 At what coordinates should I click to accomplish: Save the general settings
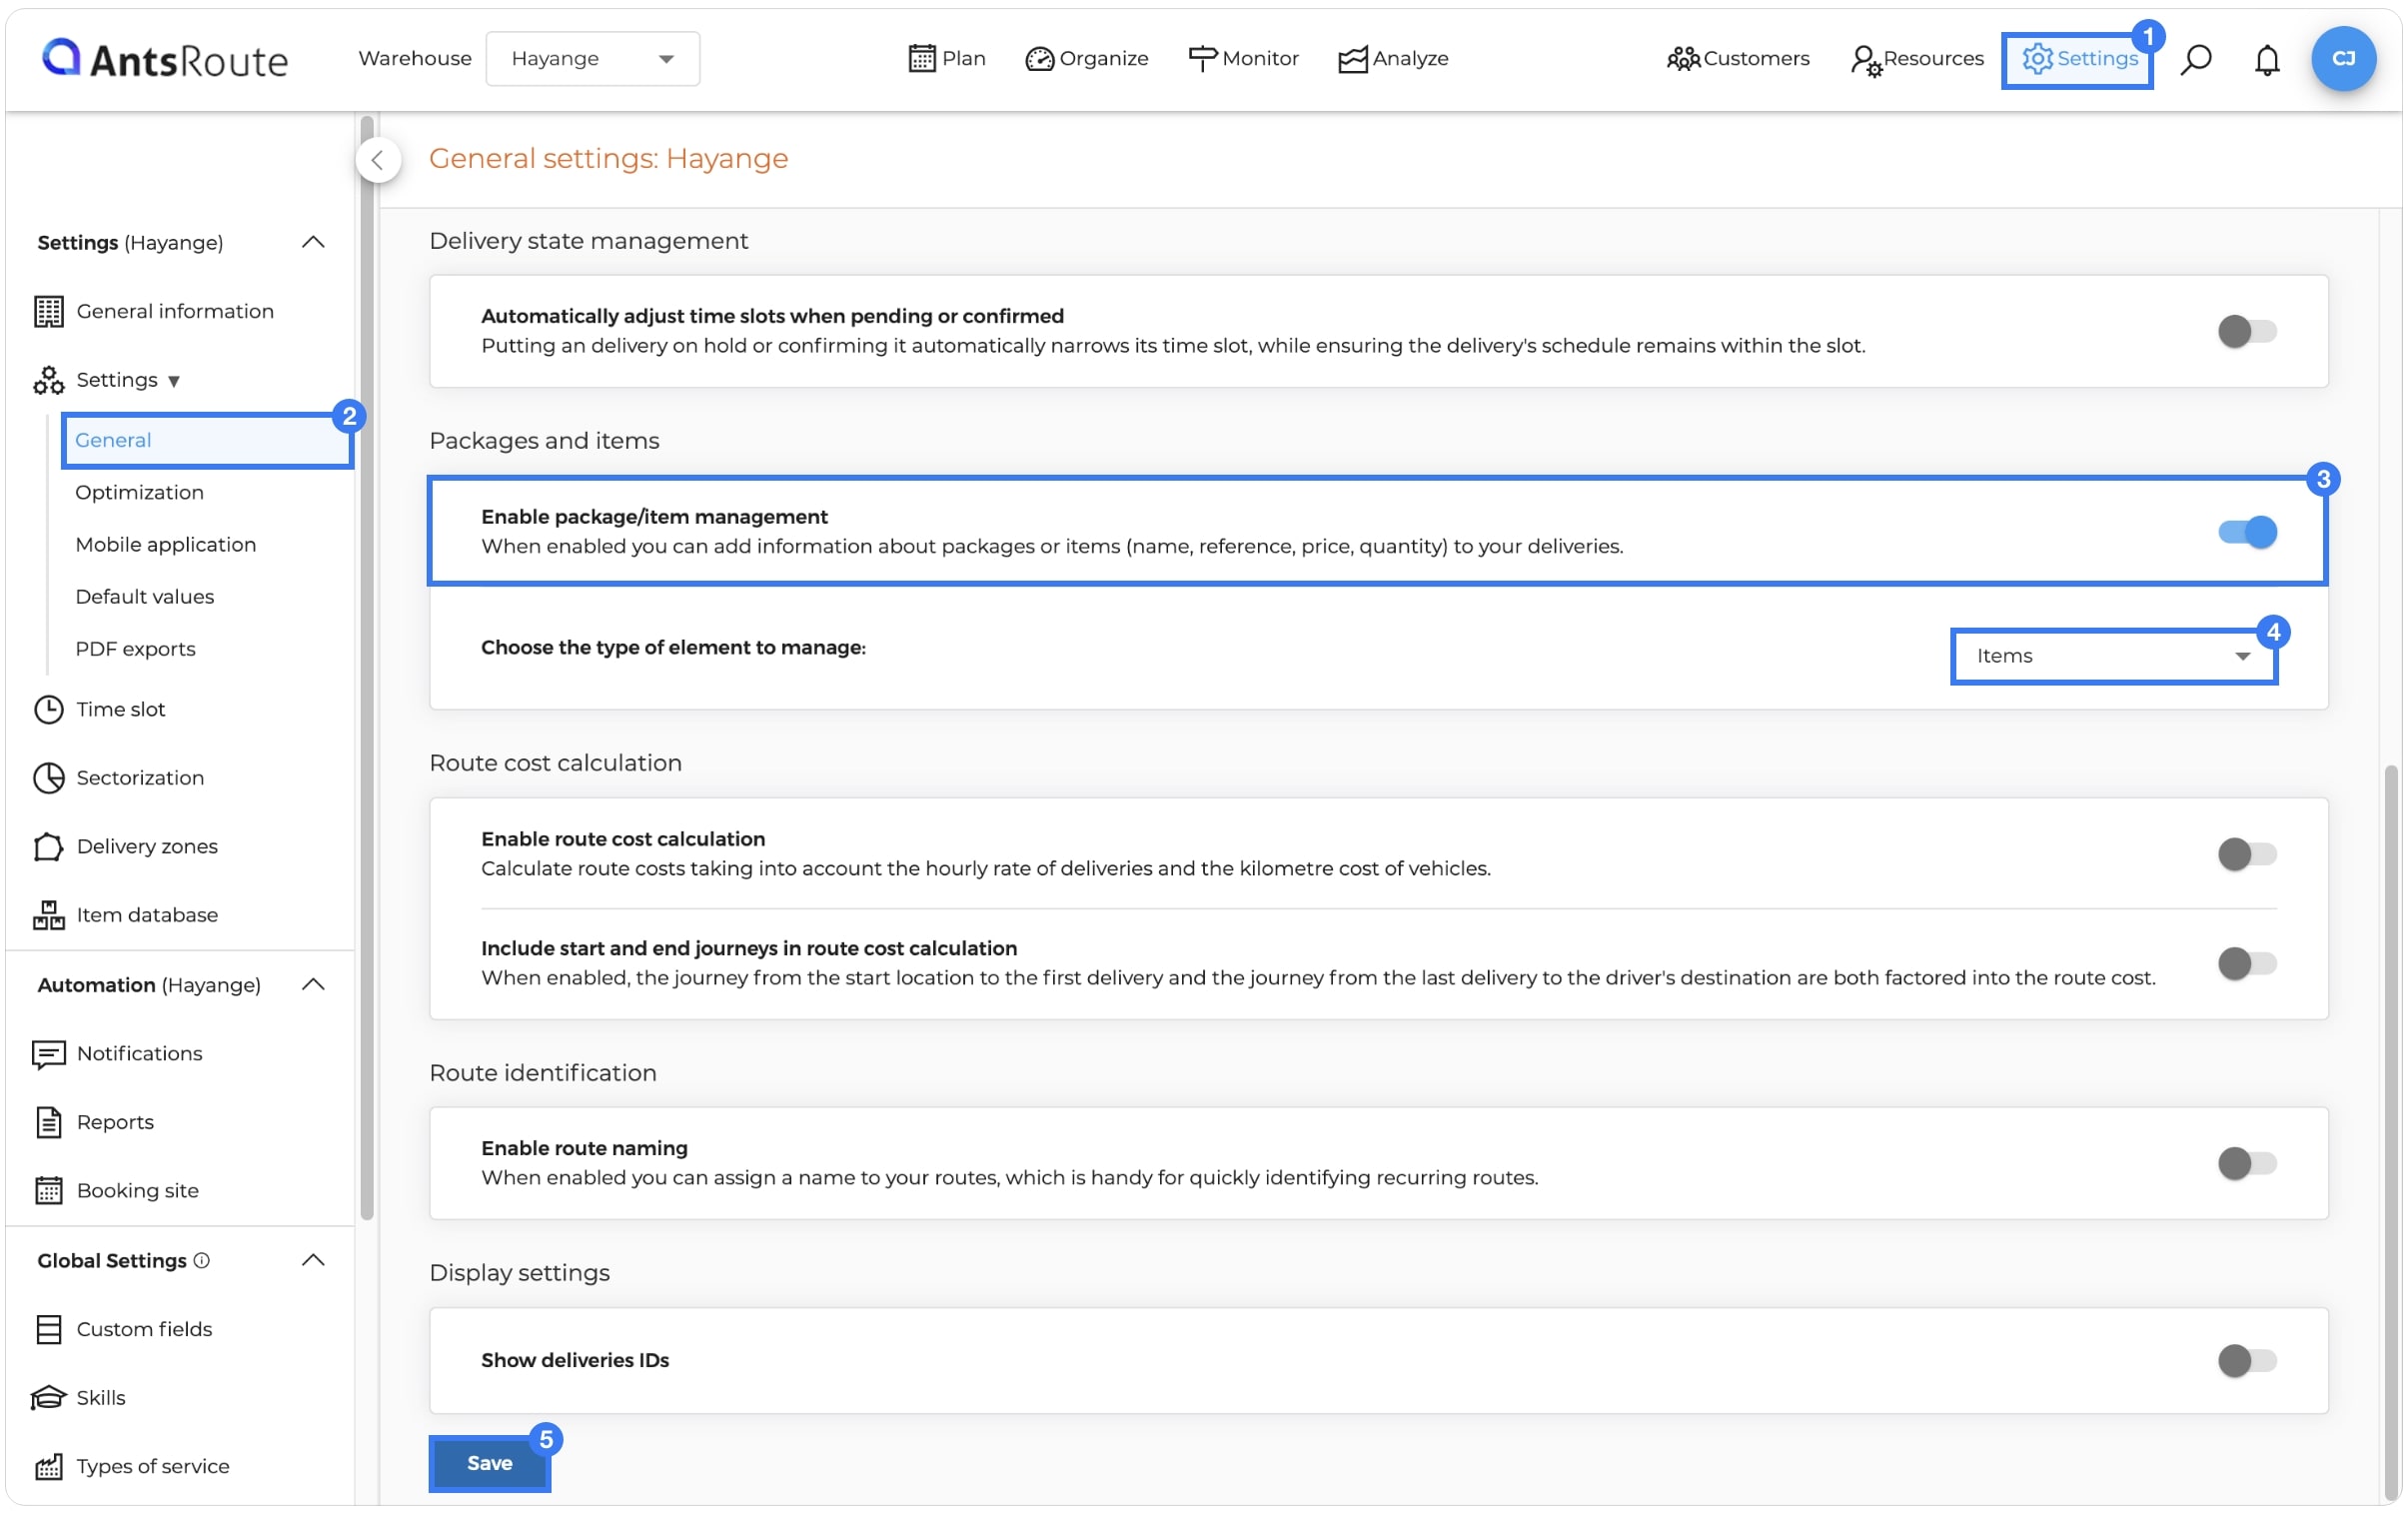pyautogui.click(x=489, y=1463)
